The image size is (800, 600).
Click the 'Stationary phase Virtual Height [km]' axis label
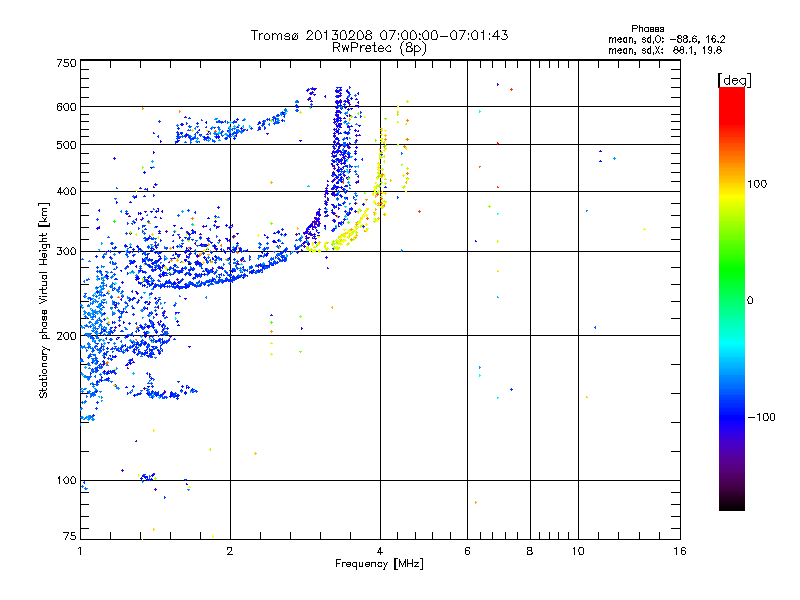point(44,300)
